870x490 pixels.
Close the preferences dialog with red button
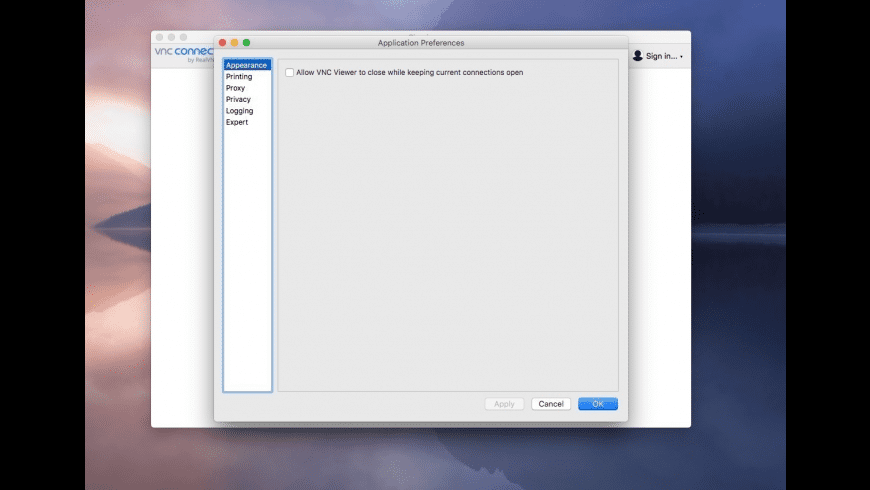click(222, 43)
